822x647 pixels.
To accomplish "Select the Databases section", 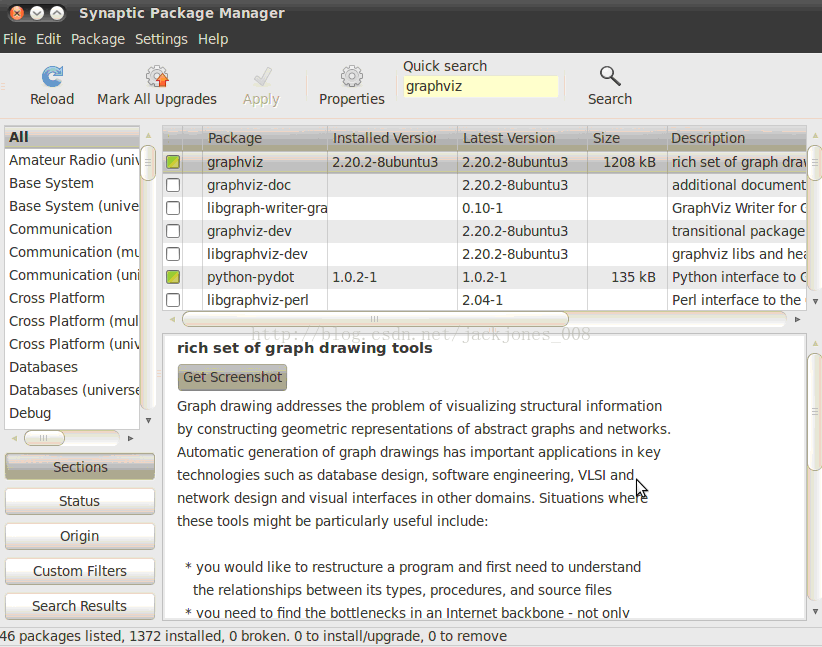I will click(x=72, y=367).
